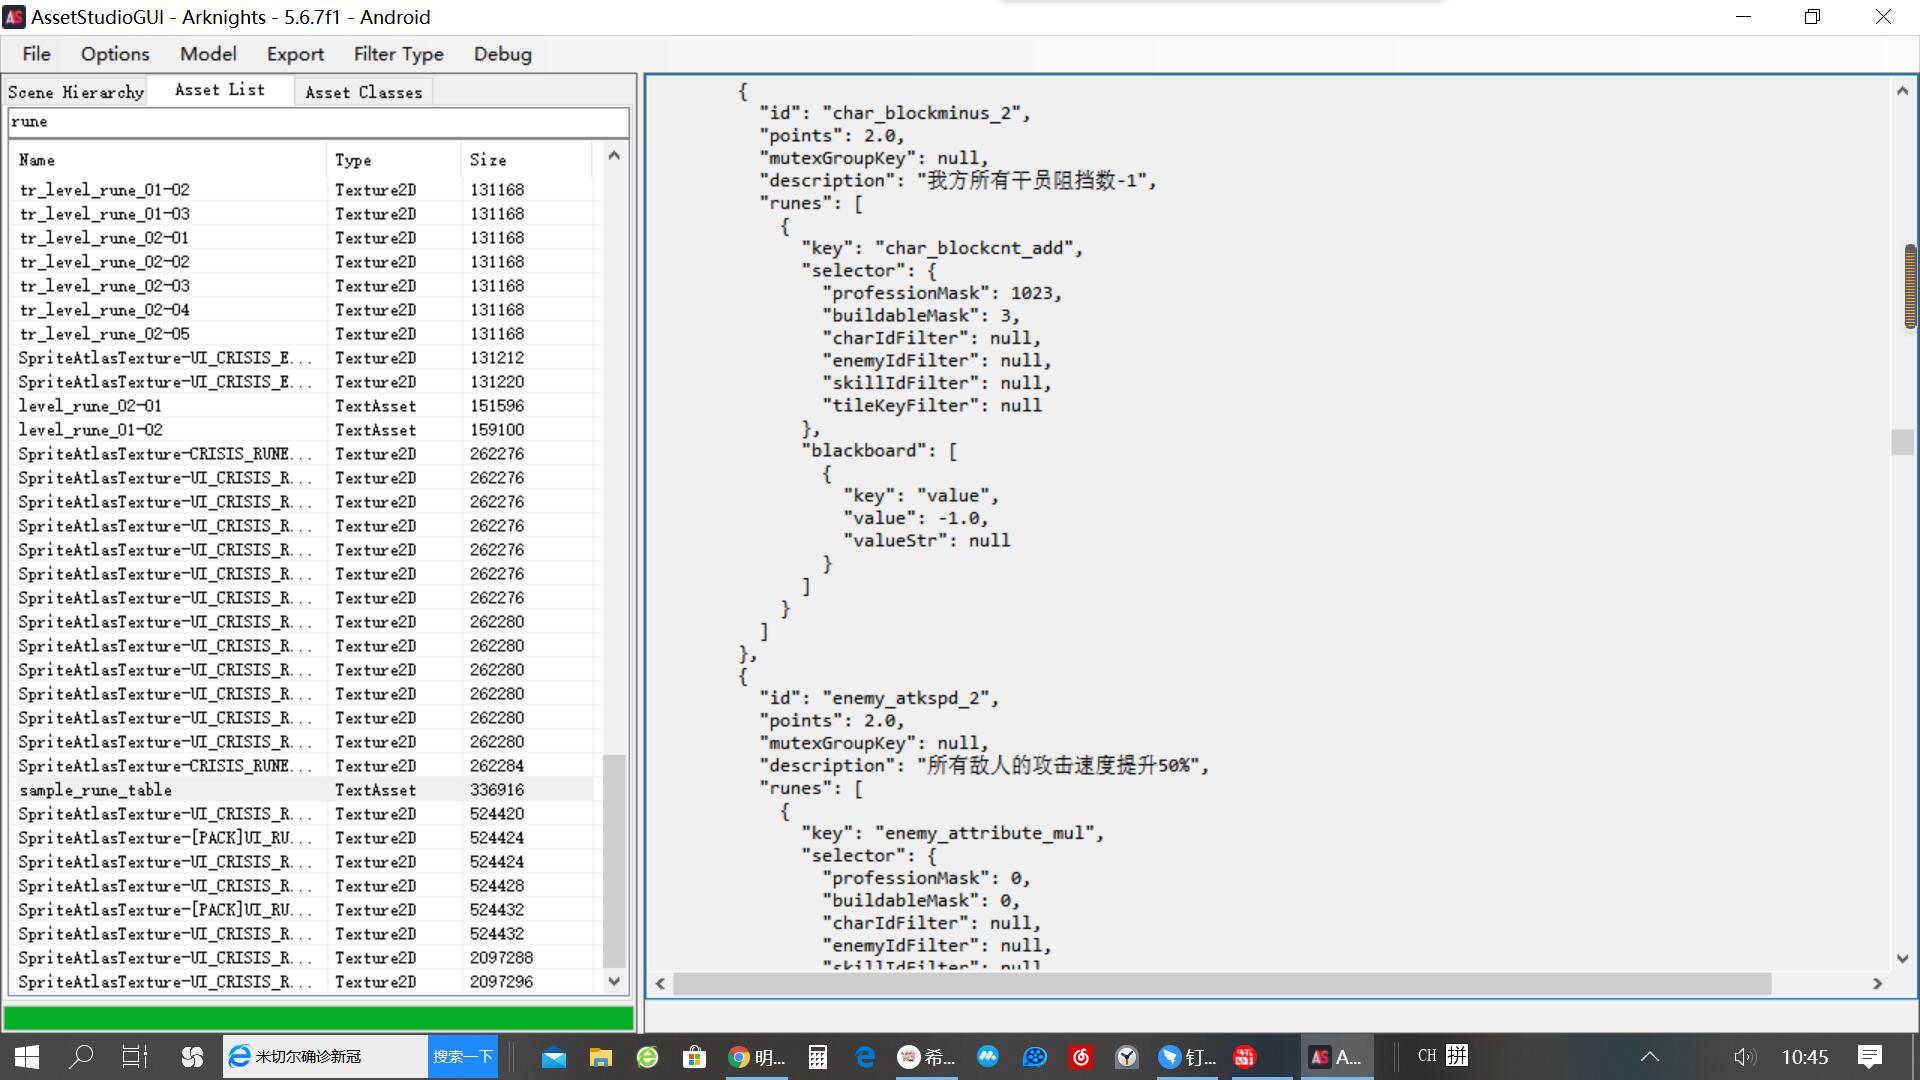
Task: Click the rune filter text field
Action: tap(318, 122)
